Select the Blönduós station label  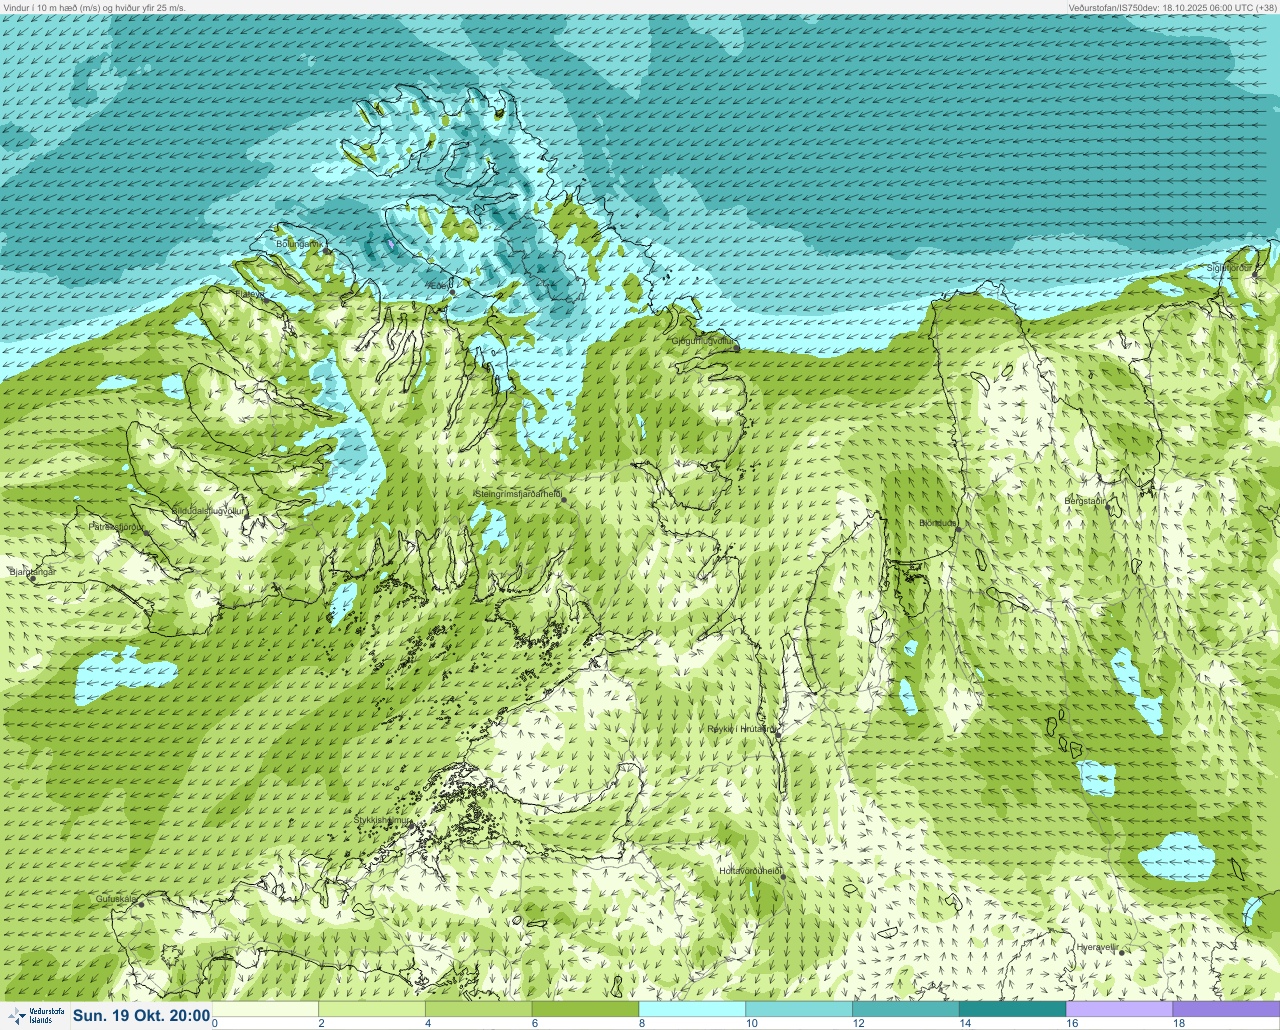pos(939,523)
